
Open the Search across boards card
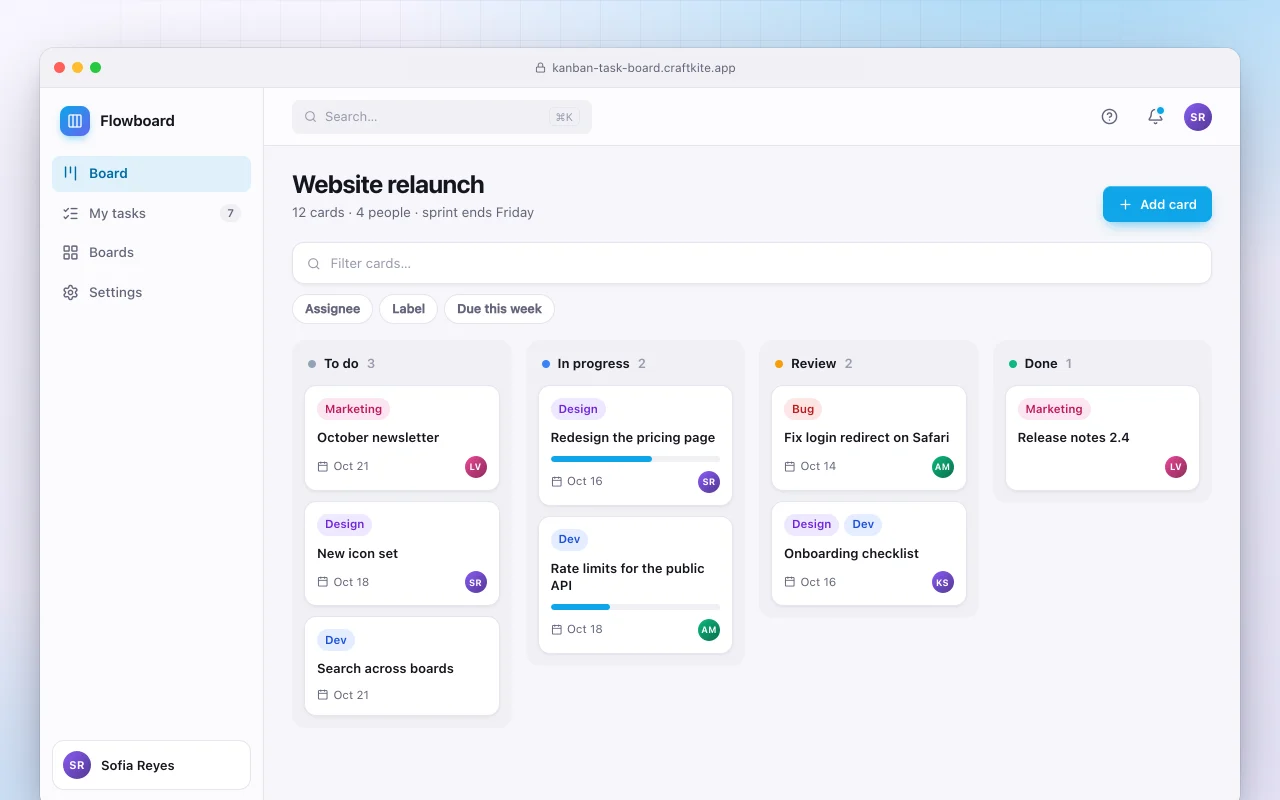pos(402,666)
